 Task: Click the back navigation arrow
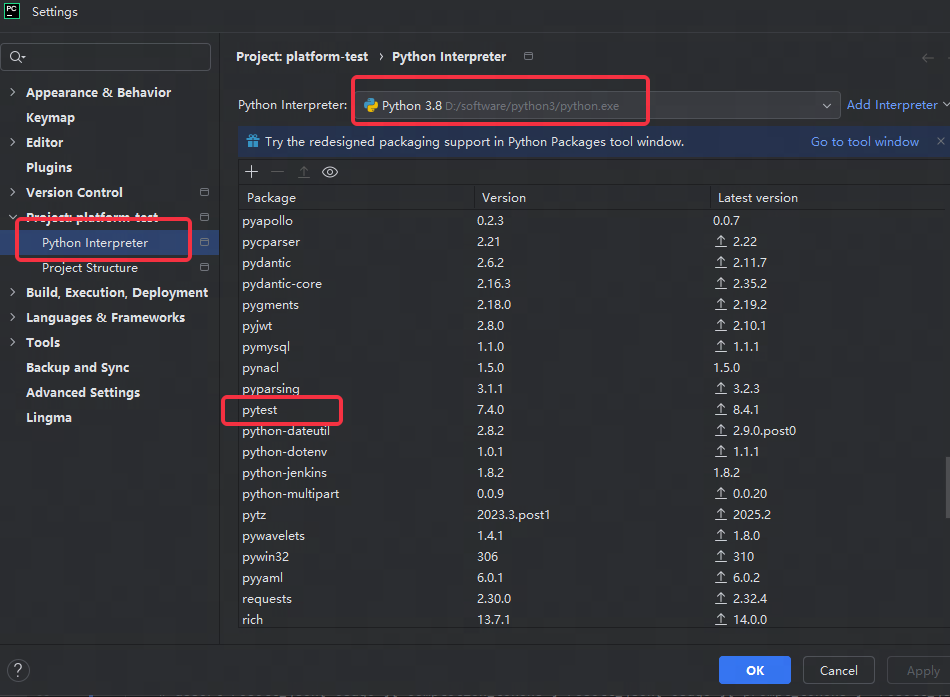927,58
